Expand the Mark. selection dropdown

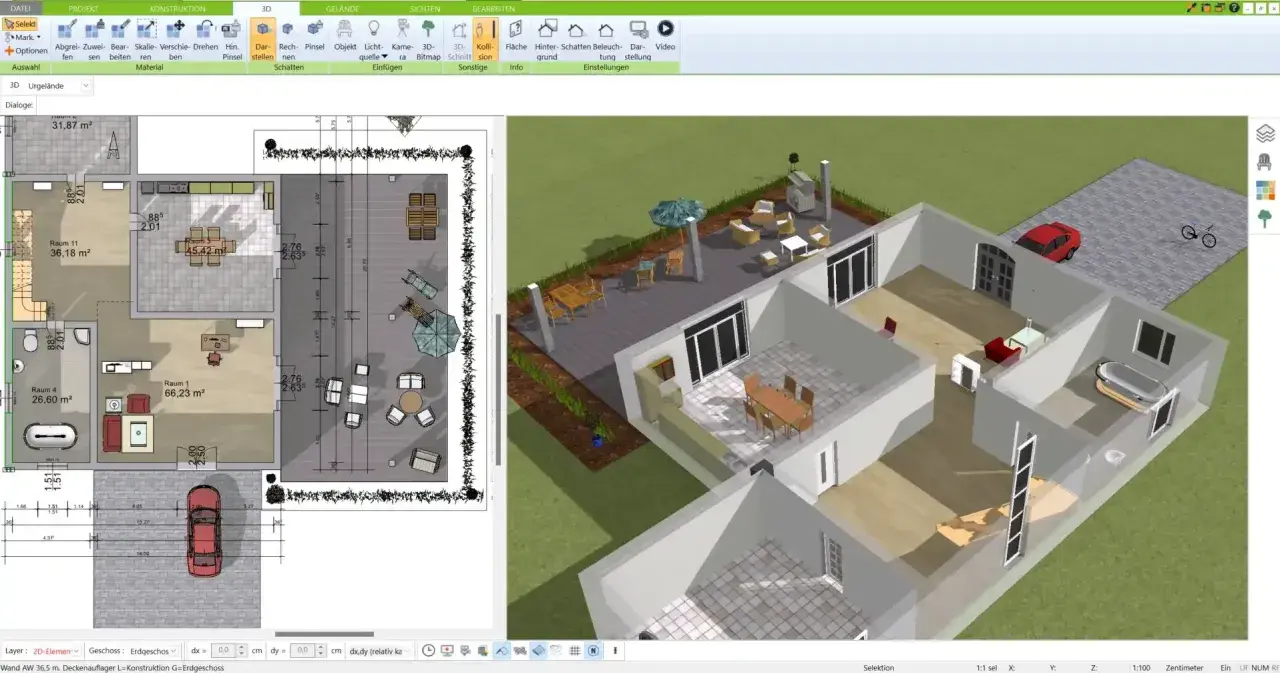pyautogui.click(x=22, y=37)
